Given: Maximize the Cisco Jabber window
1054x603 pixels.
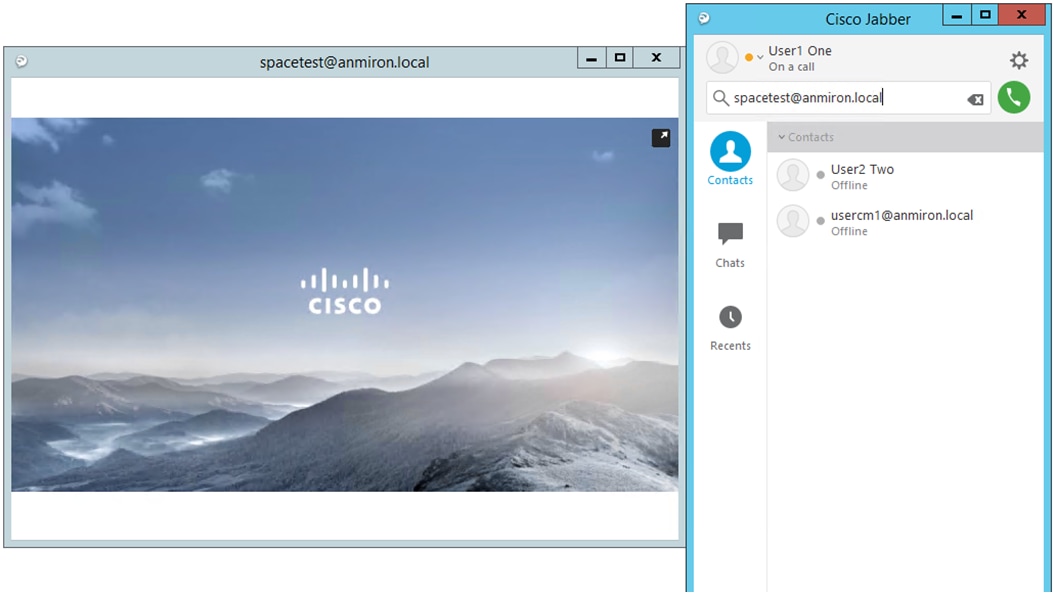Looking at the screenshot, I should pos(985,15).
